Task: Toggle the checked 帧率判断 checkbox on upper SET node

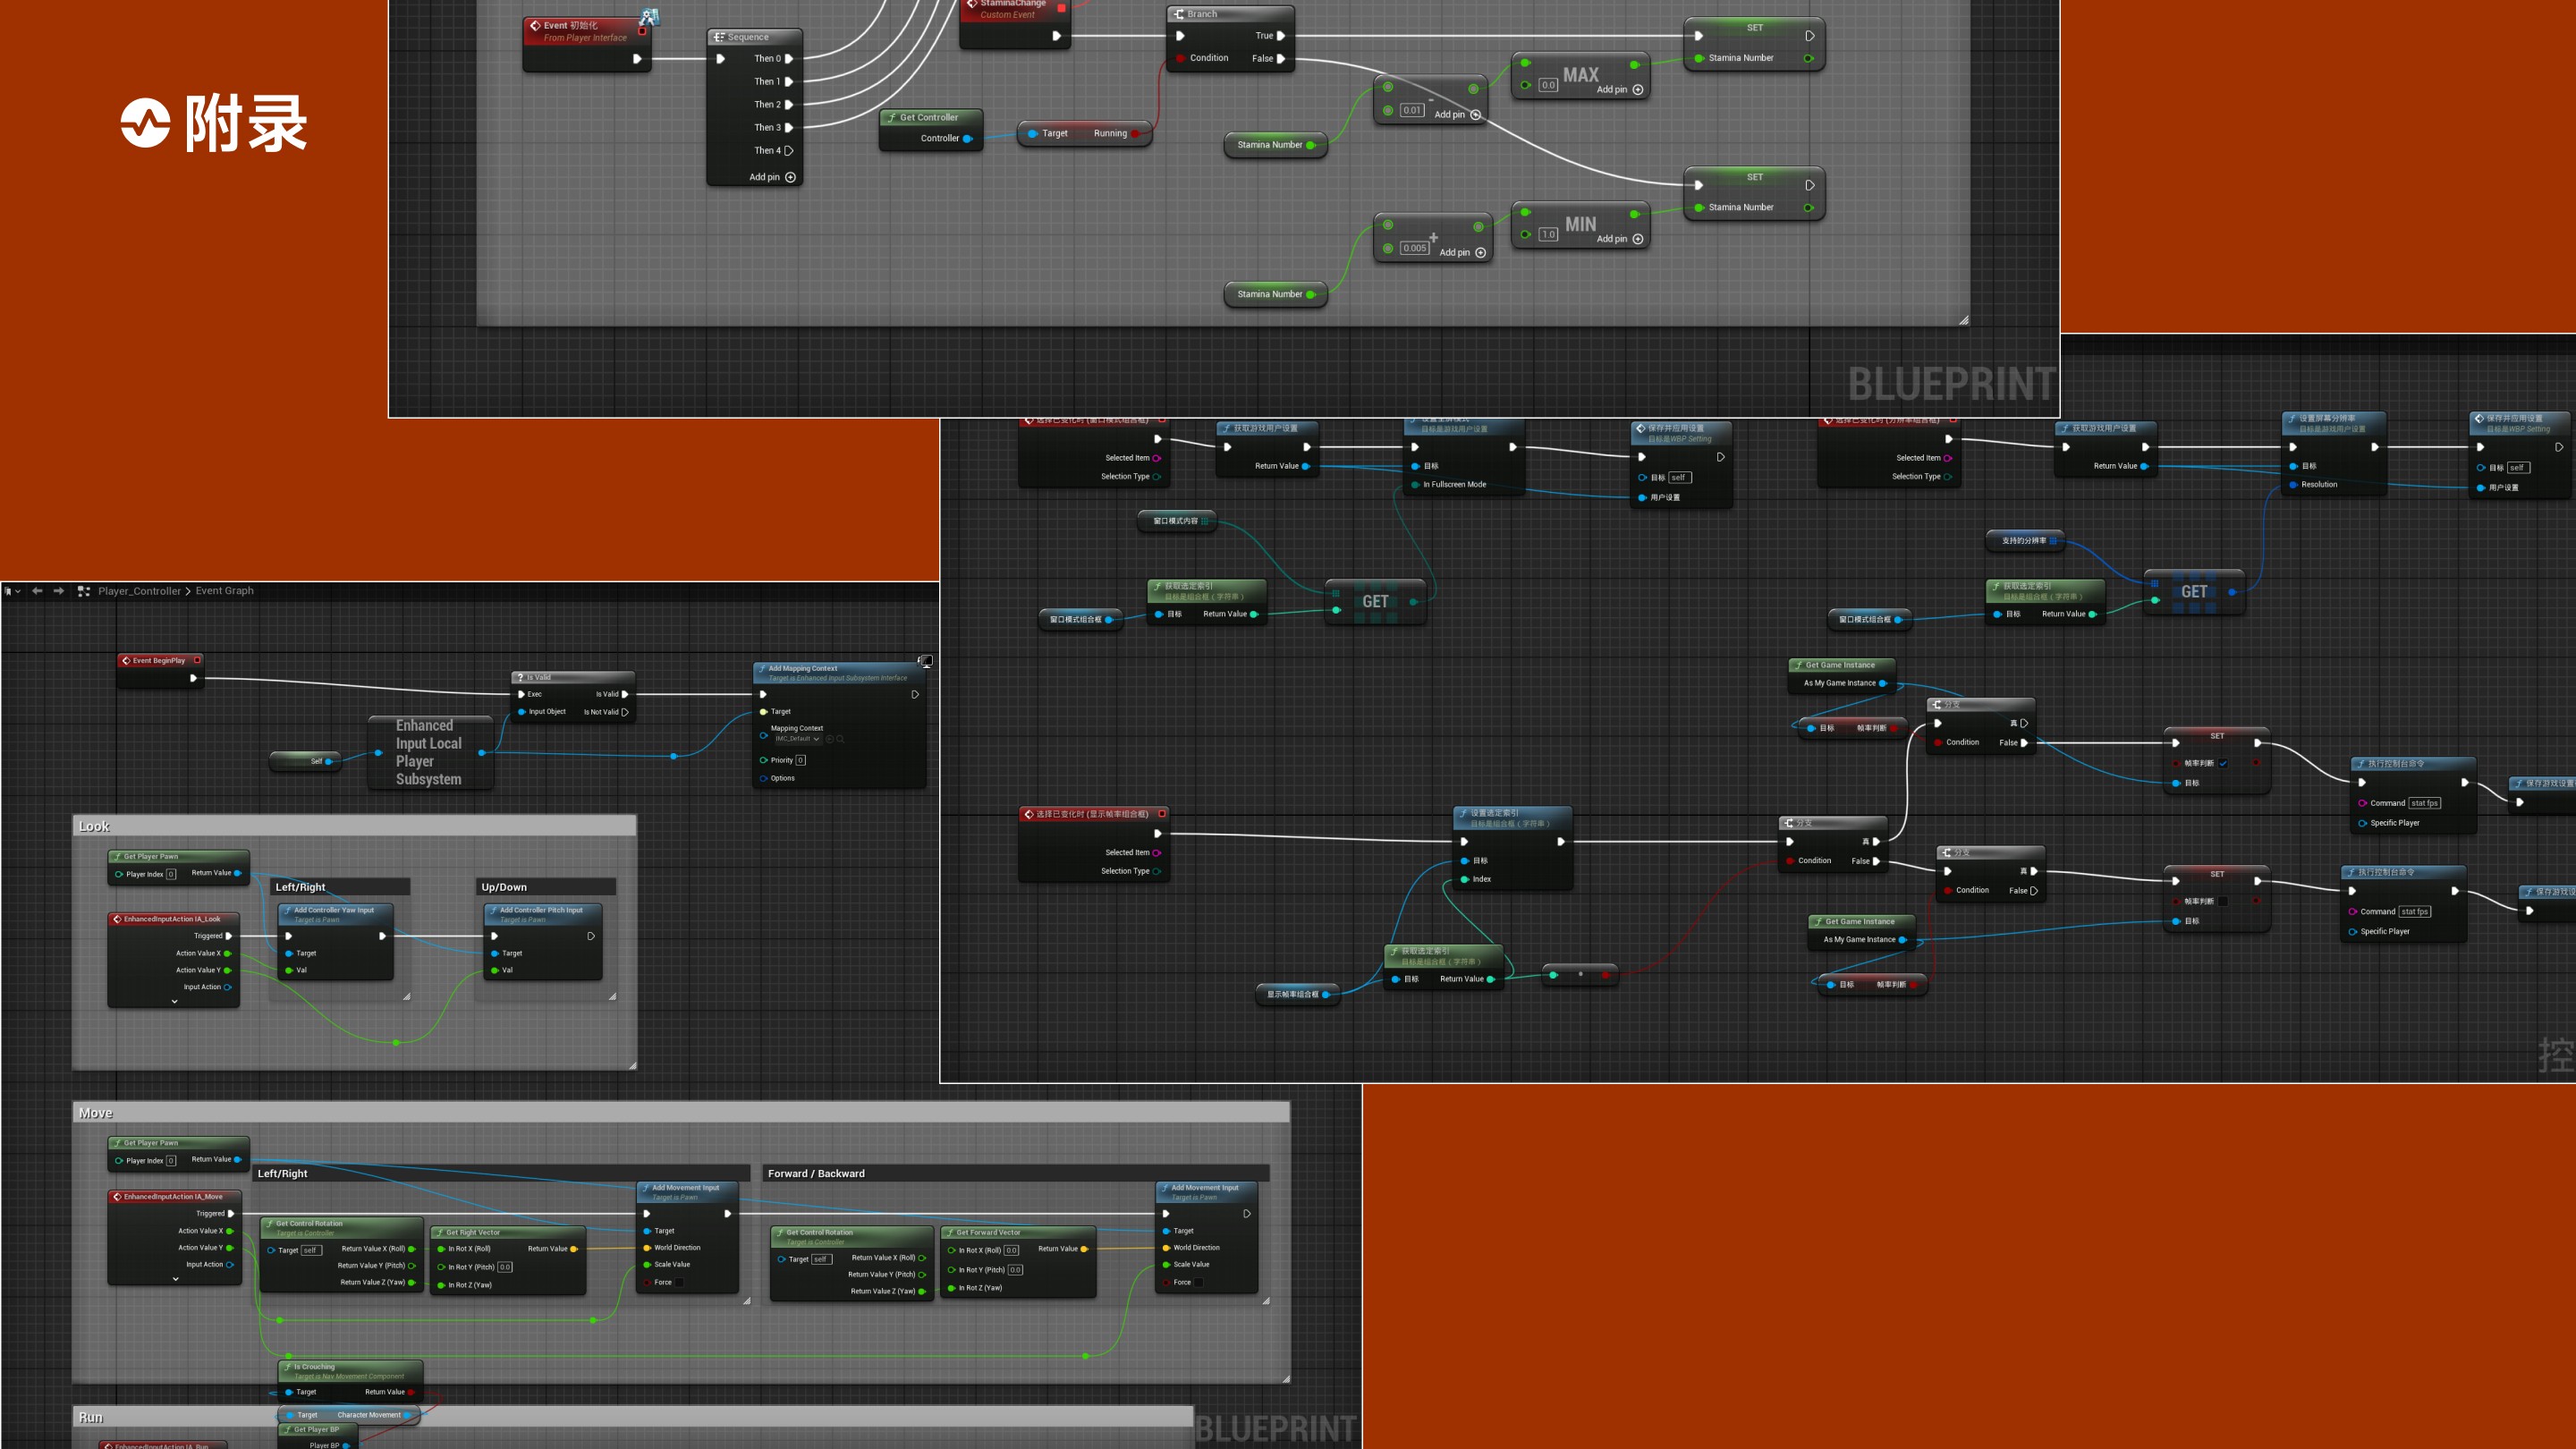Action: (2223, 763)
